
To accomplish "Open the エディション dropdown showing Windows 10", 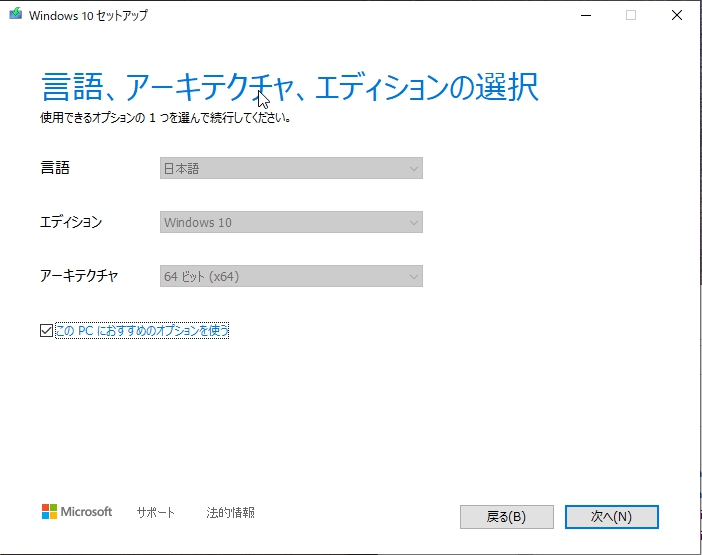I will click(x=291, y=222).
